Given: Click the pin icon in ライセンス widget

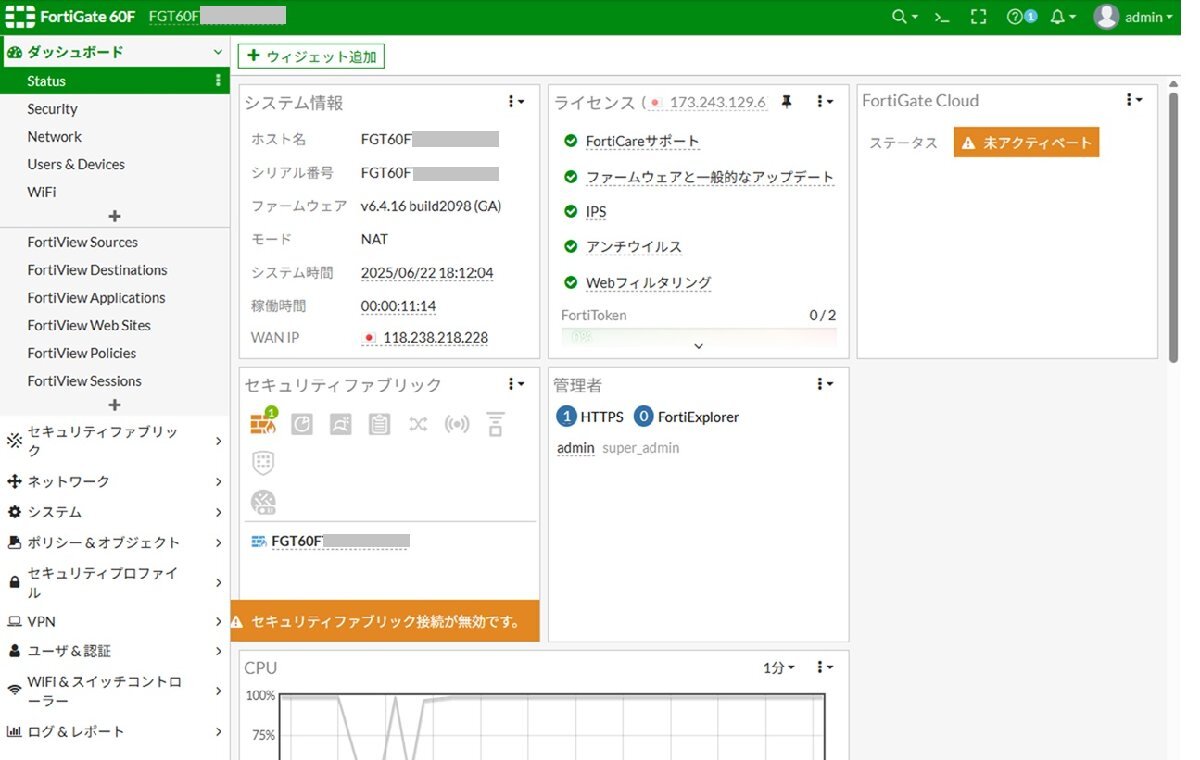Looking at the screenshot, I should click(x=786, y=101).
